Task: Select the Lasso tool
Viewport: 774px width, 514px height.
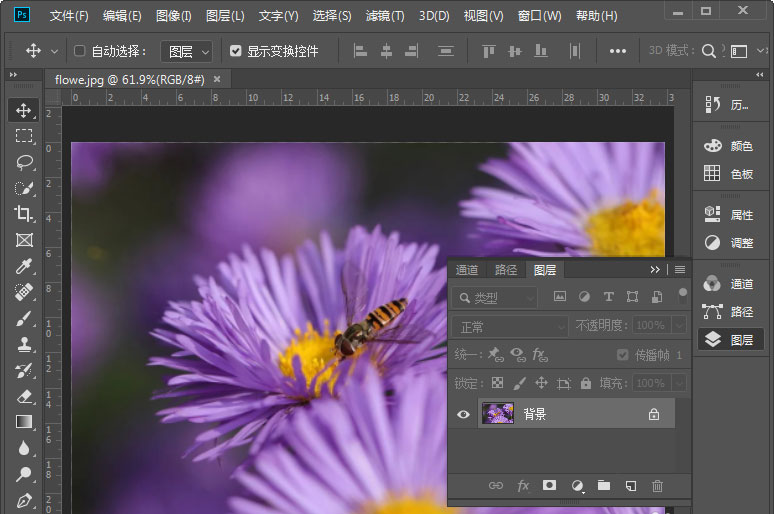Action: 23,162
